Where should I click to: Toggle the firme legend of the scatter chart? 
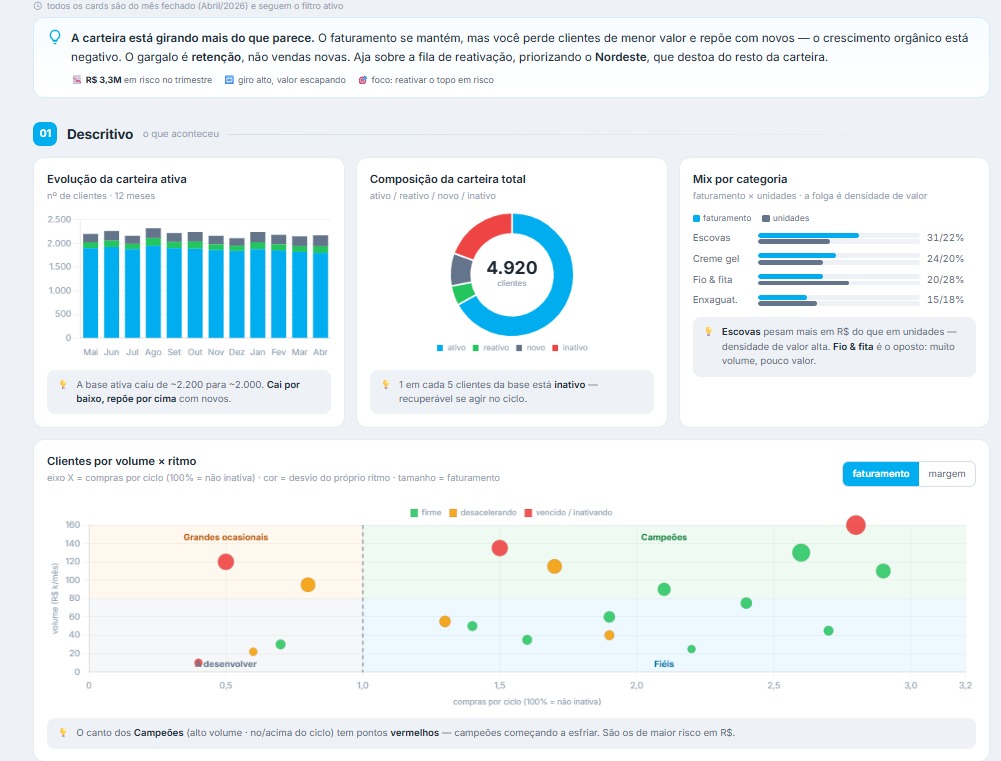coord(426,513)
